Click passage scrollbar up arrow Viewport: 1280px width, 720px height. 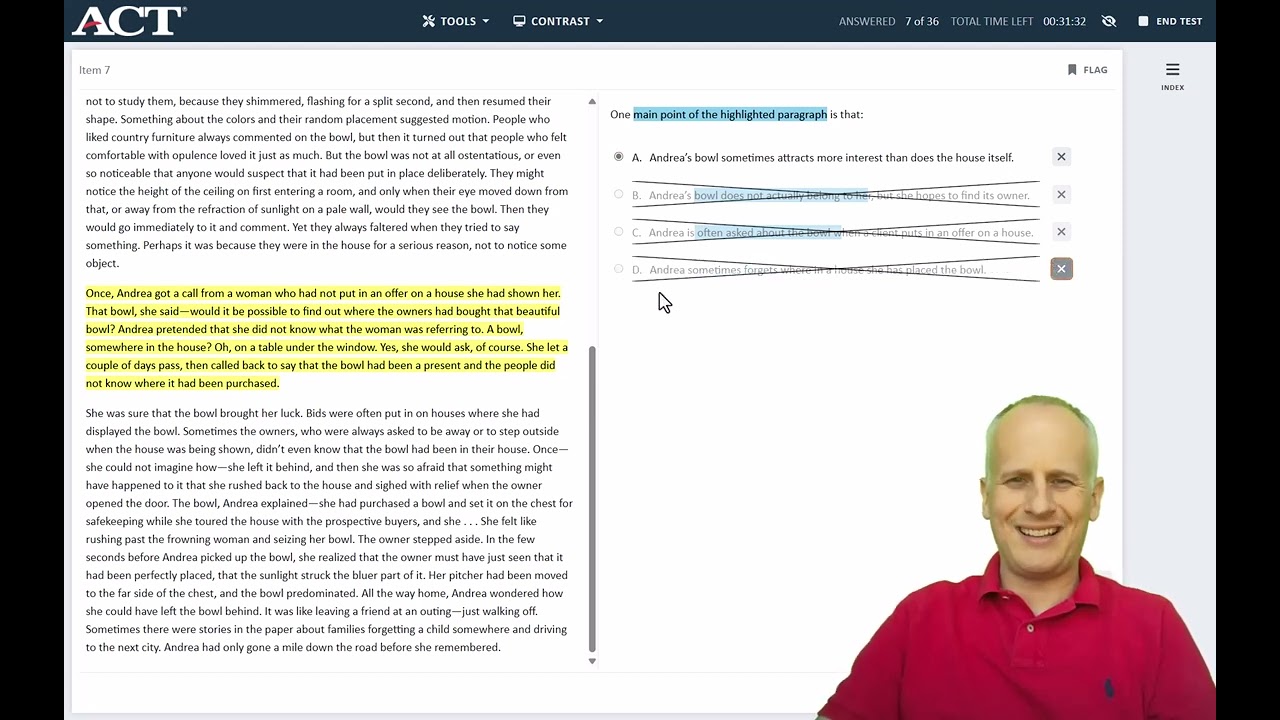(x=592, y=102)
